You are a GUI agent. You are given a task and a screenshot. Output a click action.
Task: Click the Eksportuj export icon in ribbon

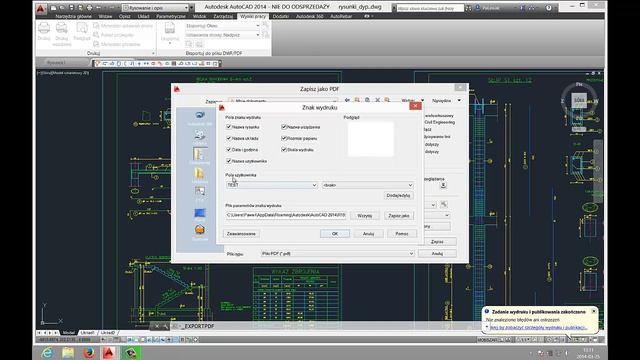[x=170, y=29]
